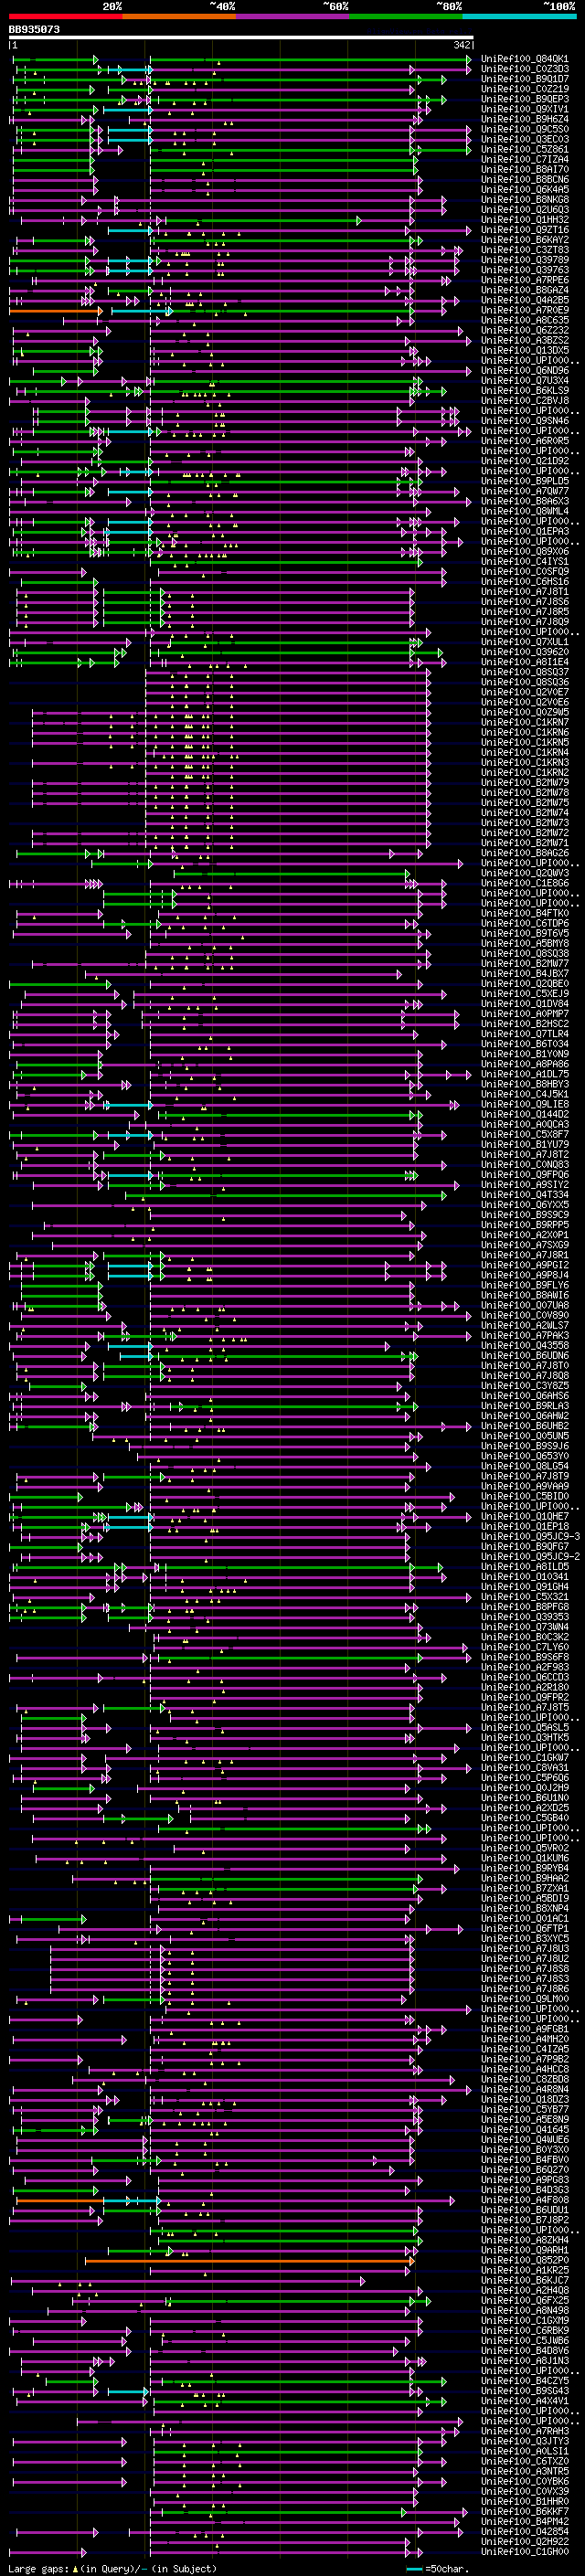This screenshot has width=585, height=2576.
Task: Select label UniRef100_C4J5K1
Action: 525,1095
